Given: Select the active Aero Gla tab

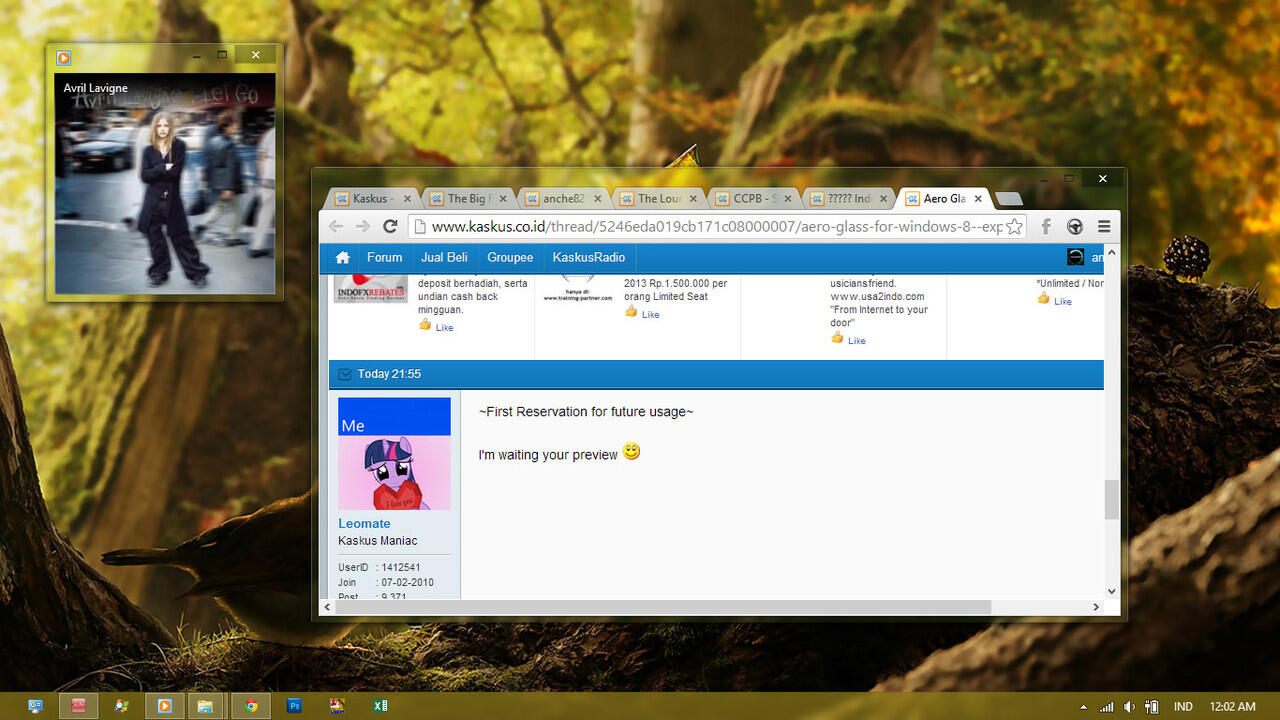Looking at the screenshot, I should 944,199.
